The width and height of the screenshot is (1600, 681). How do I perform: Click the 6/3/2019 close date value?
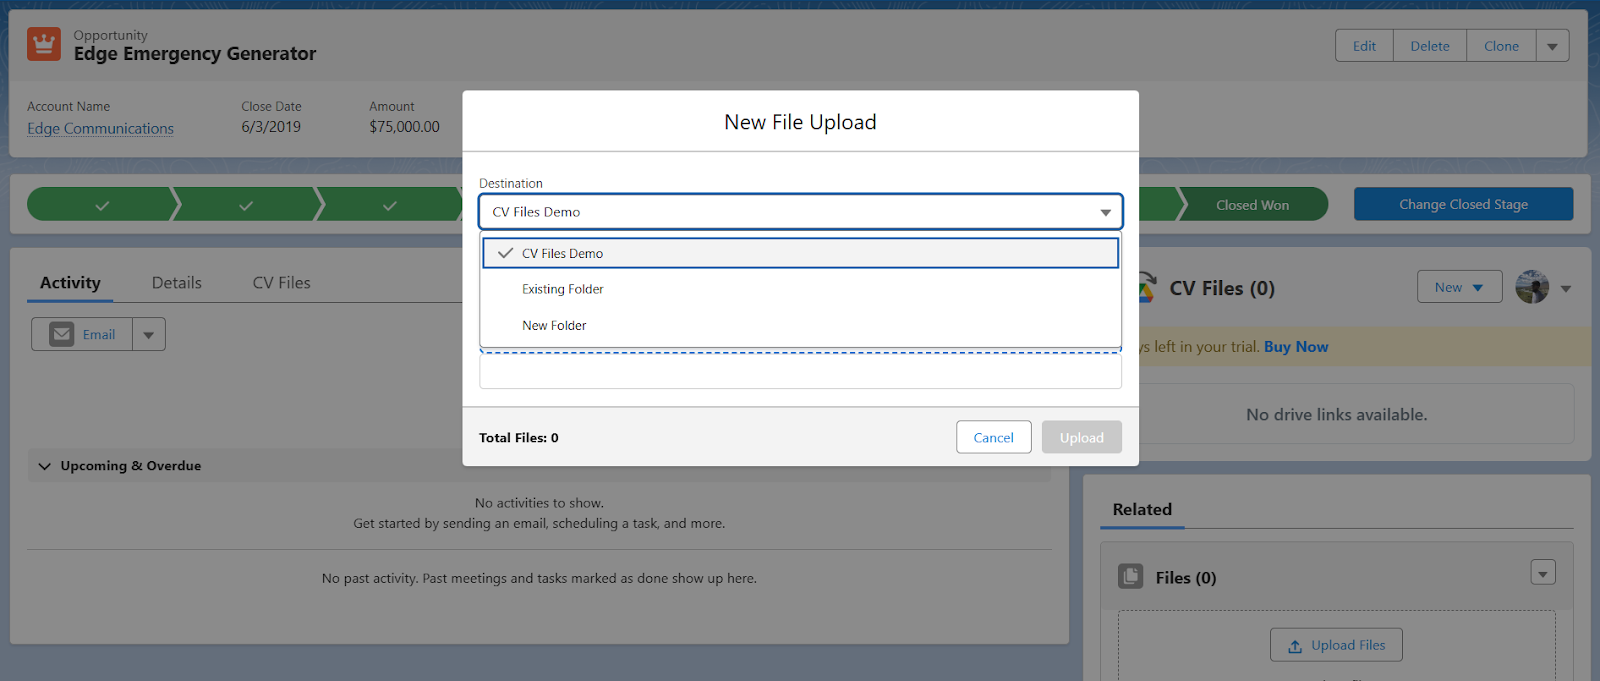point(271,127)
